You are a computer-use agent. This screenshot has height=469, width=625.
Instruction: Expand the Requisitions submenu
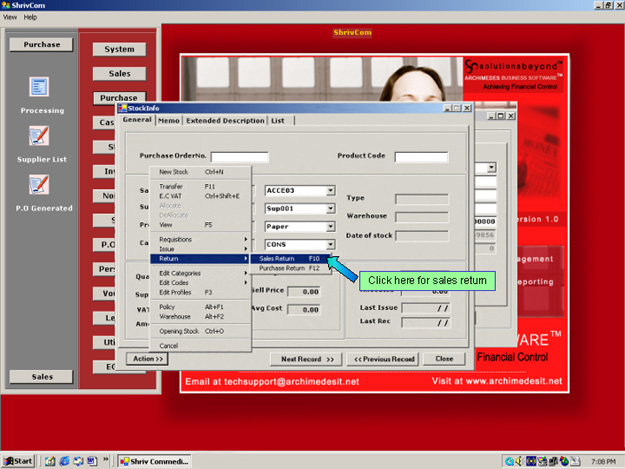(x=200, y=239)
